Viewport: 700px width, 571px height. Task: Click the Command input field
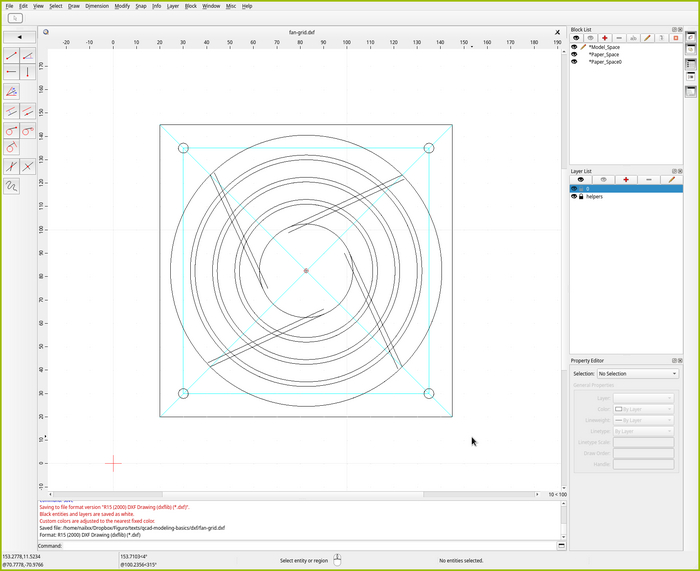(300, 546)
